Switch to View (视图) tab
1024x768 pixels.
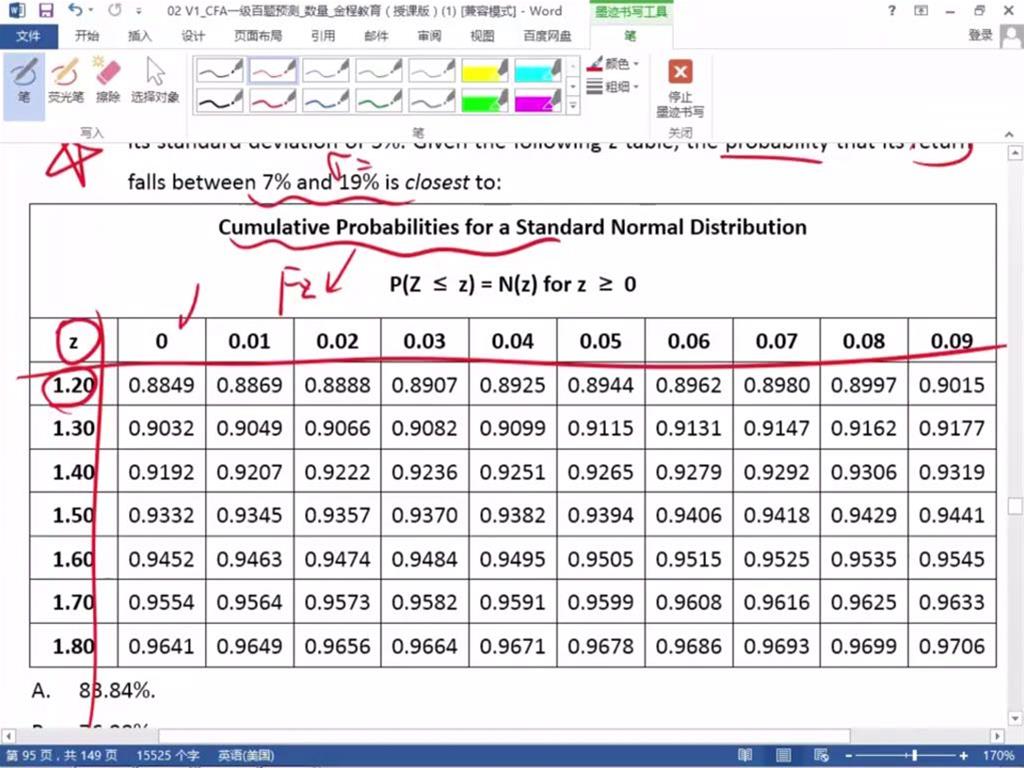pos(482,36)
